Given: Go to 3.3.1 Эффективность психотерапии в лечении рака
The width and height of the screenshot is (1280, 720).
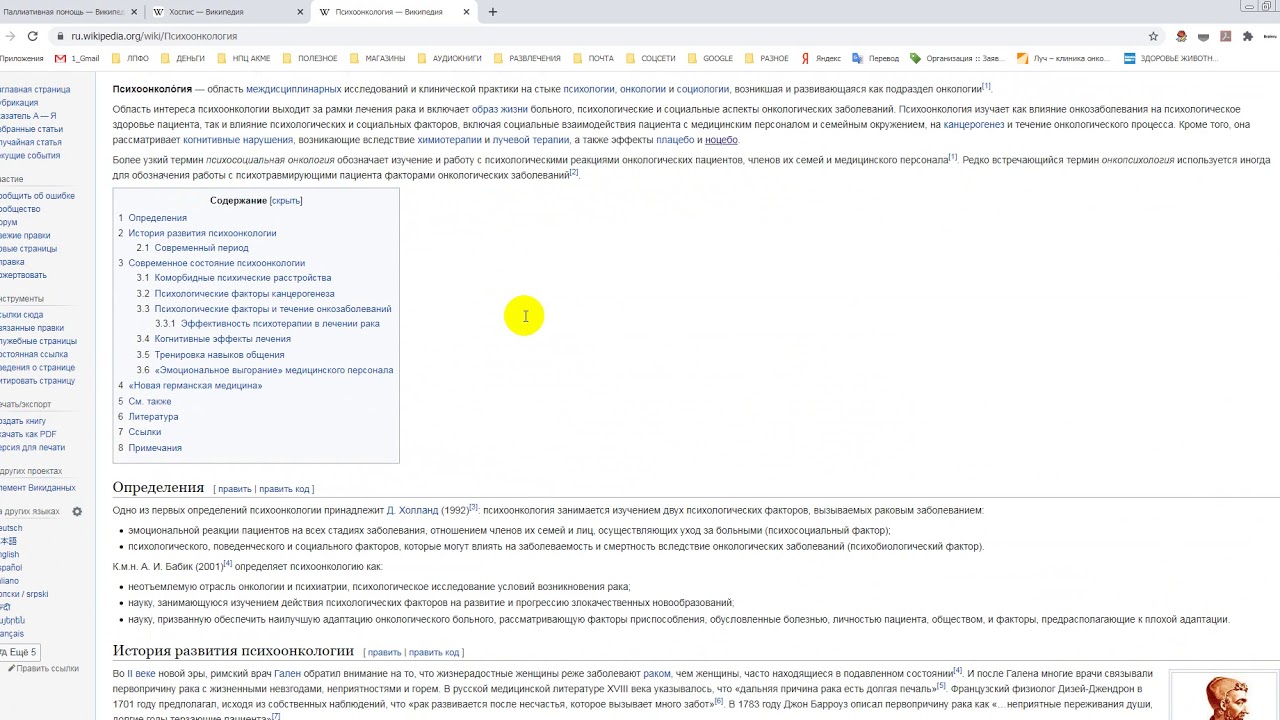Looking at the screenshot, I should point(267,324).
